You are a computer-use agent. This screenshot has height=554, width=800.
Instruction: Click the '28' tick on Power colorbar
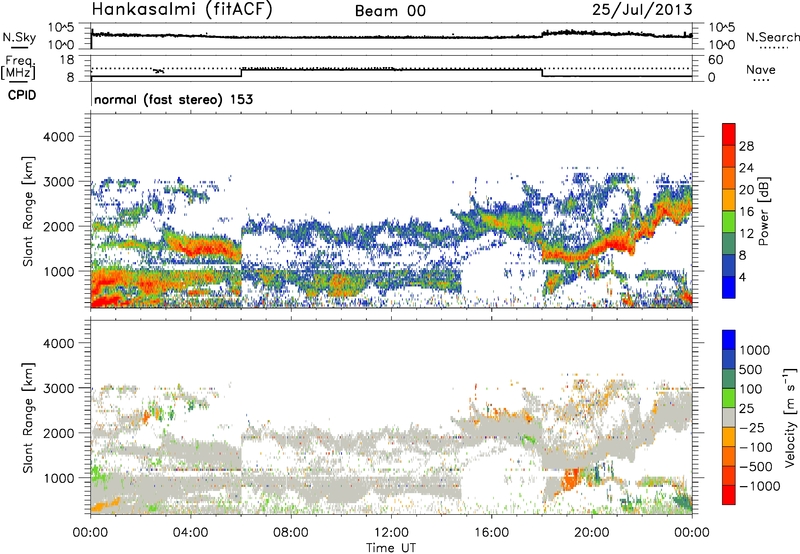pos(746,146)
